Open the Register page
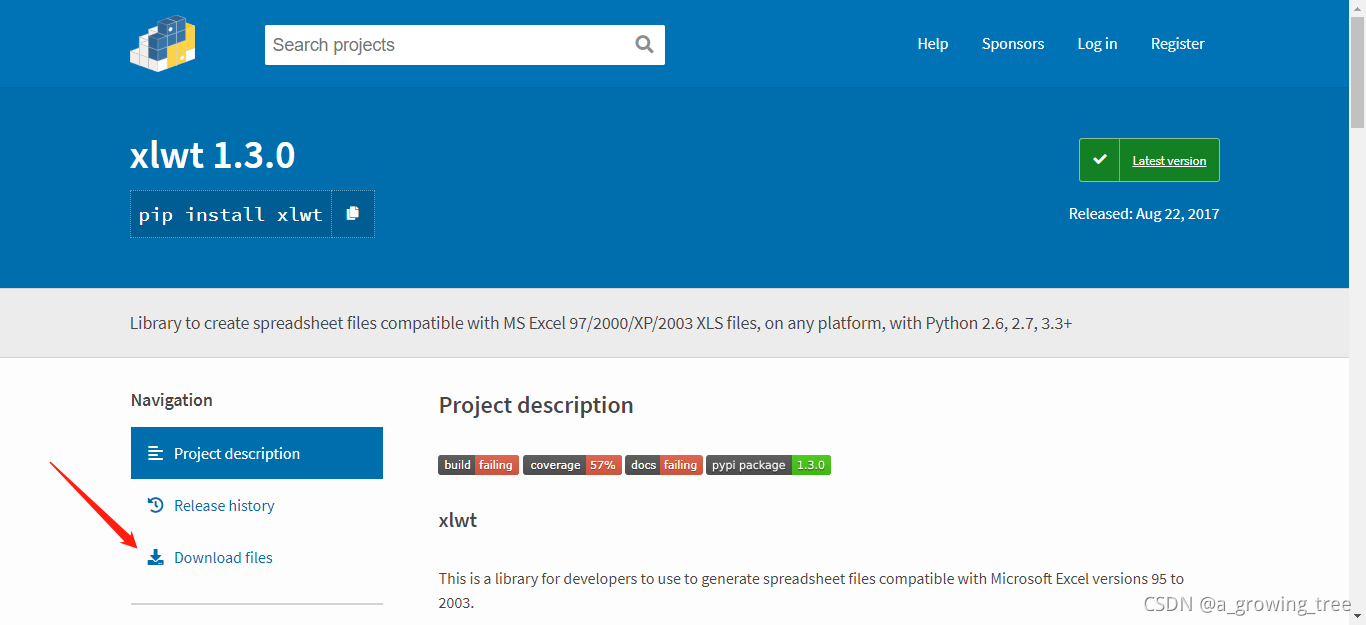This screenshot has width=1366, height=625. (x=1178, y=44)
